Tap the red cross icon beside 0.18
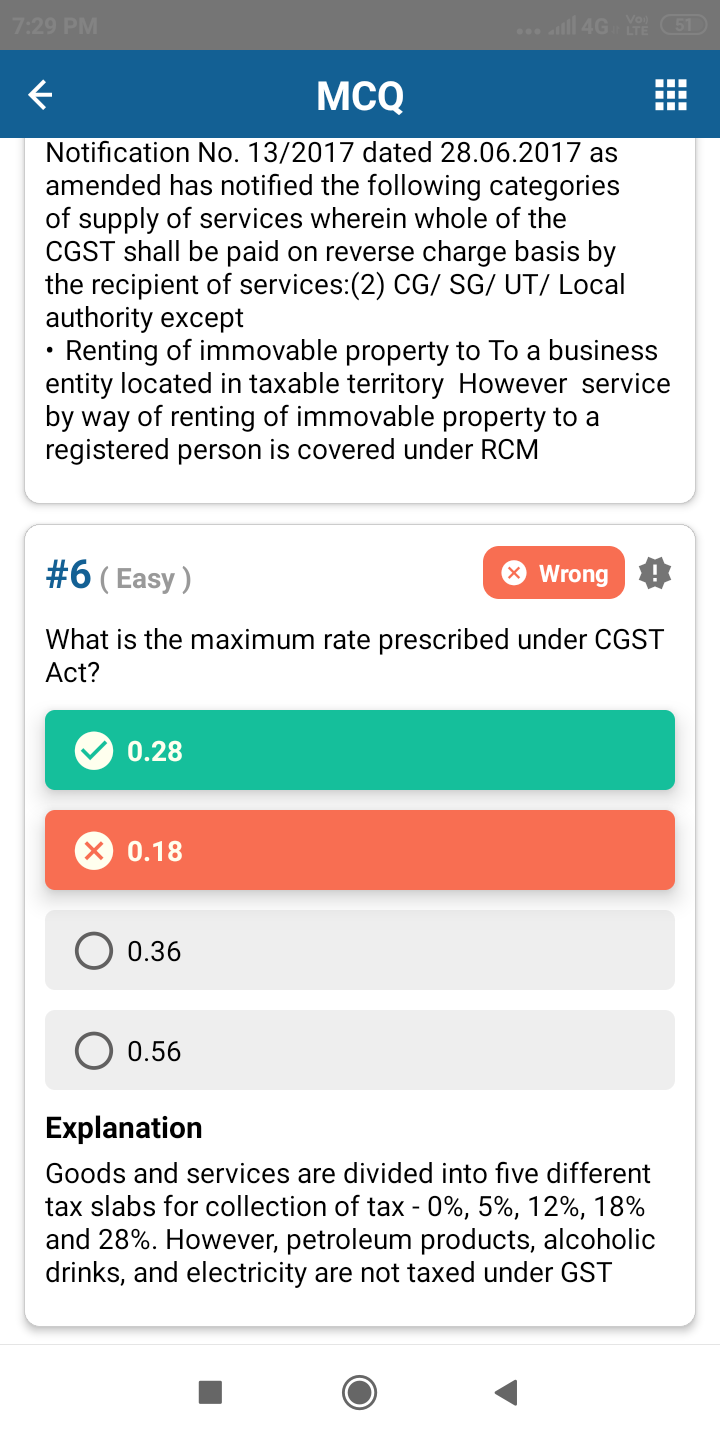Image resolution: width=720 pixels, height=1440 pixels. [x=94, y=851]
